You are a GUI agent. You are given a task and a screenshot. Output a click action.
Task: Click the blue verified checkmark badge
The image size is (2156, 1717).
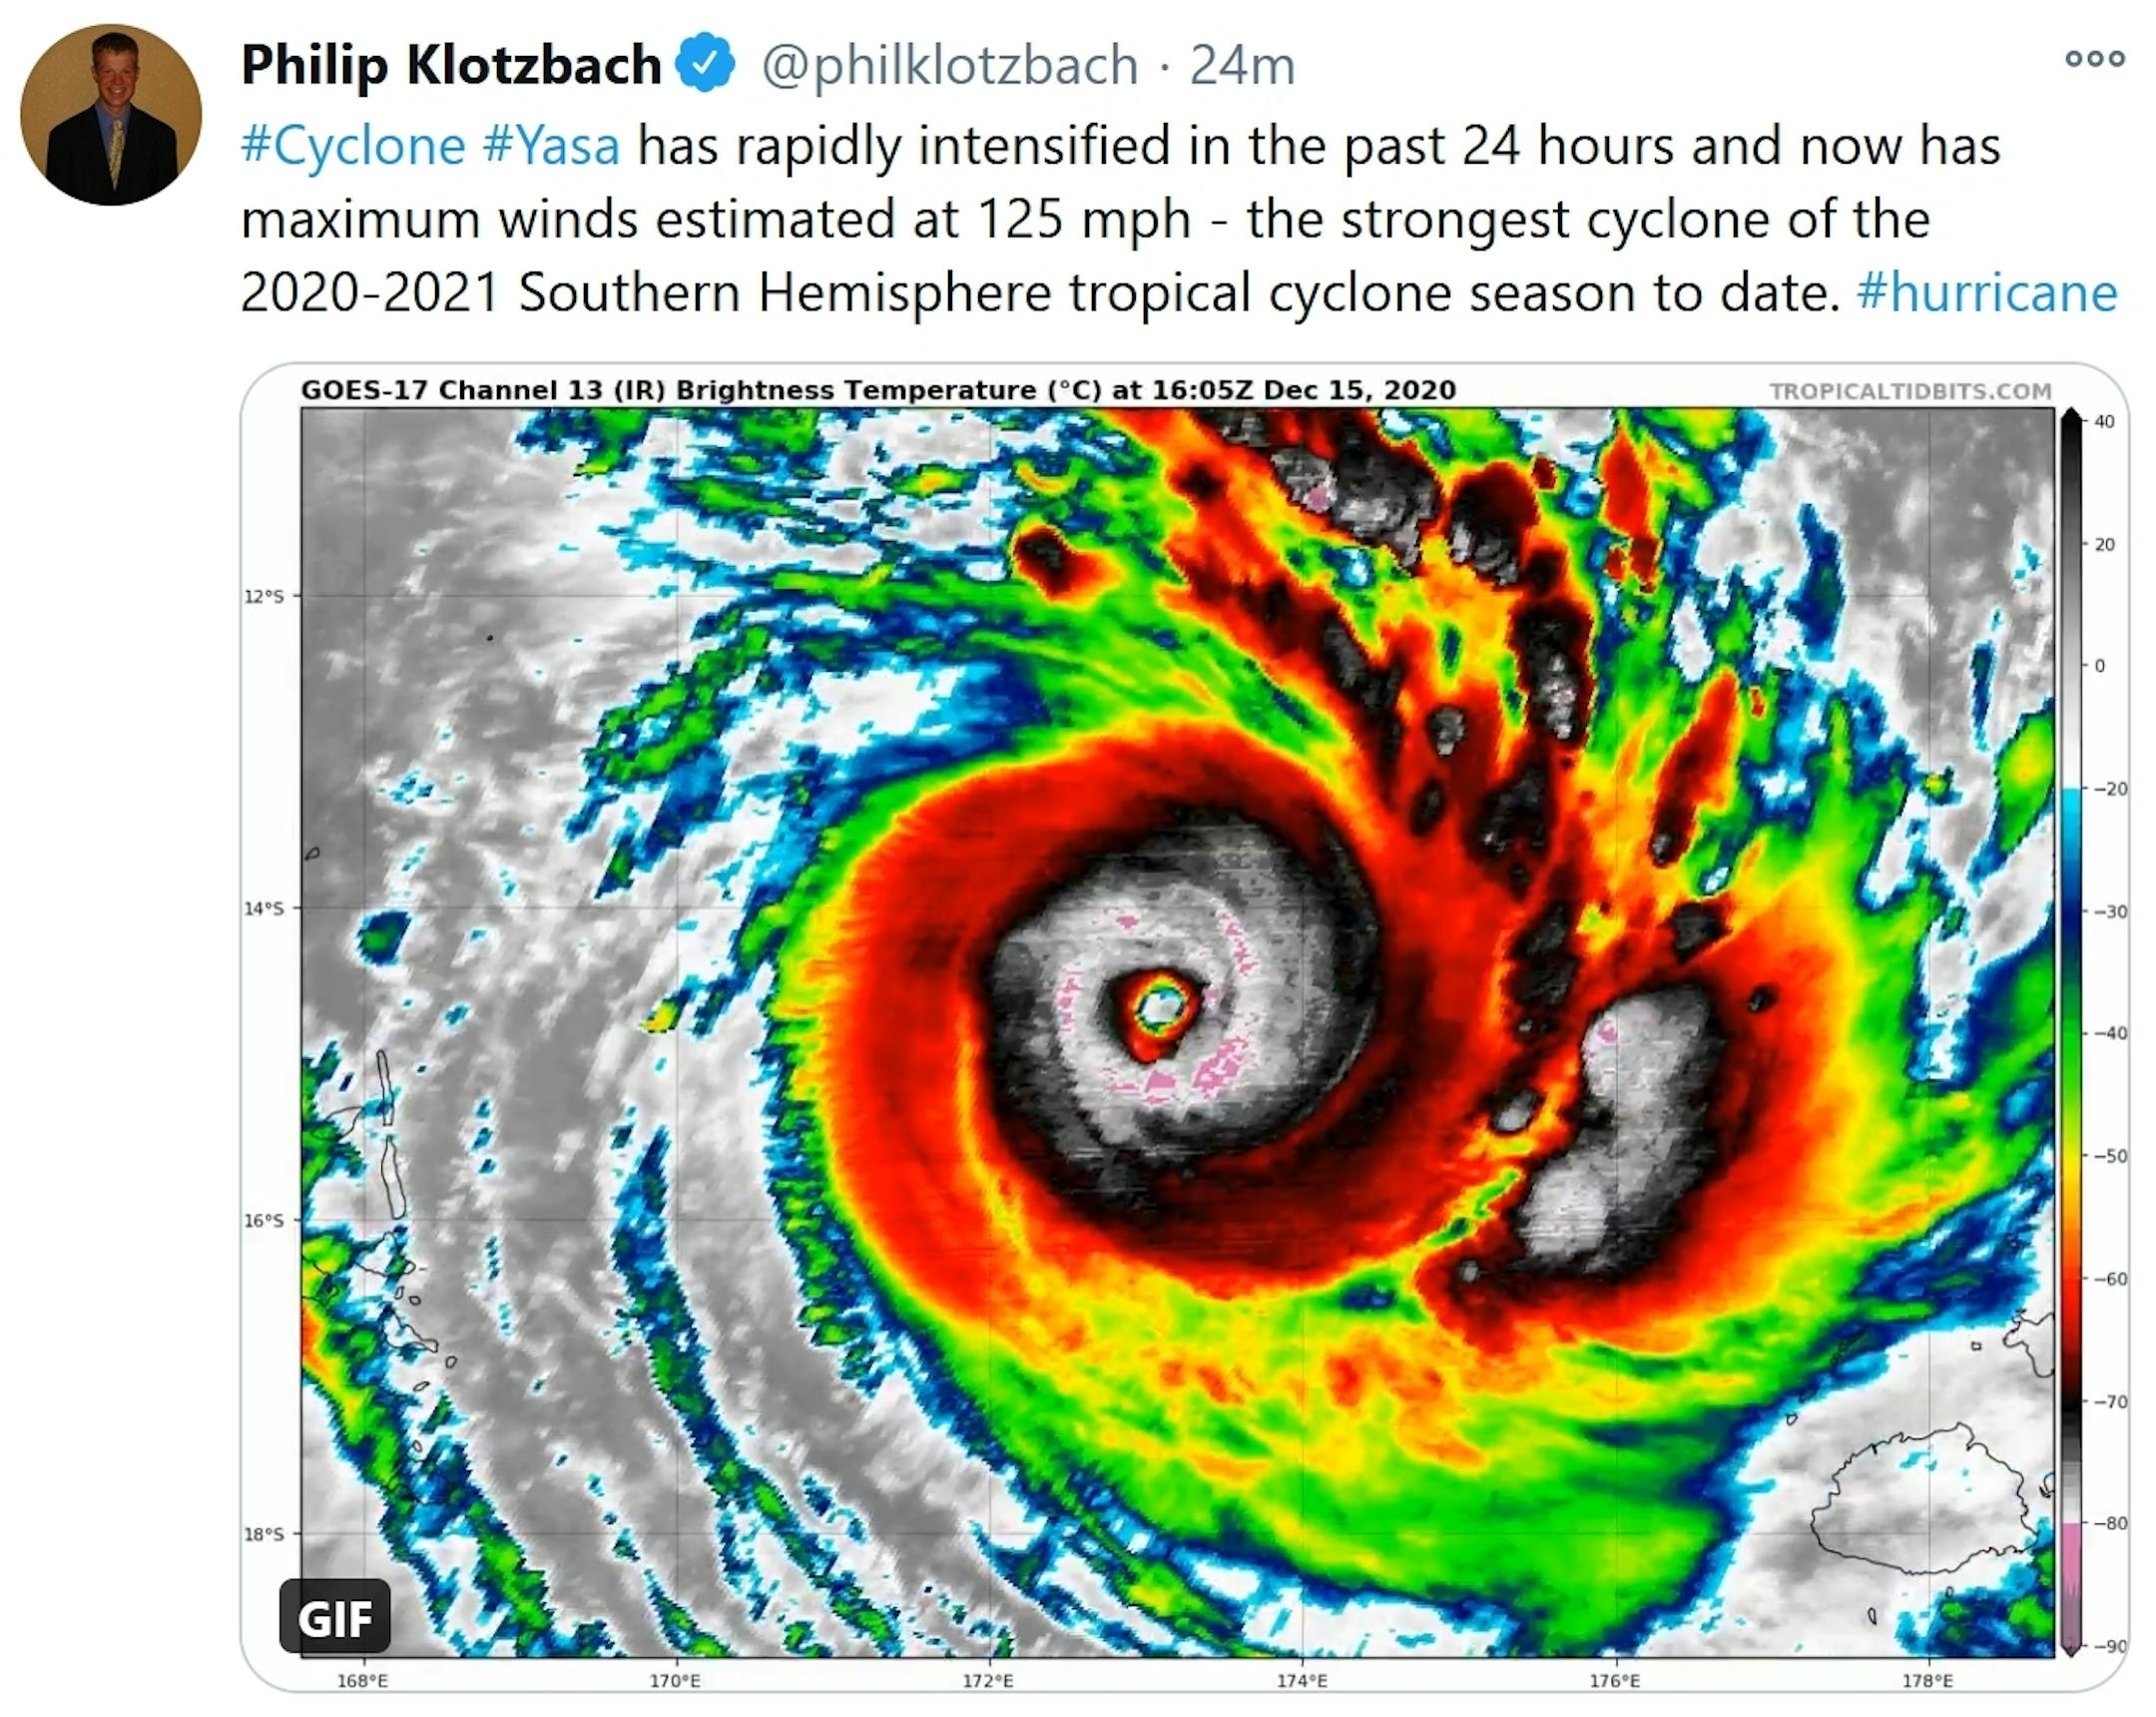[x=706, y=63]
